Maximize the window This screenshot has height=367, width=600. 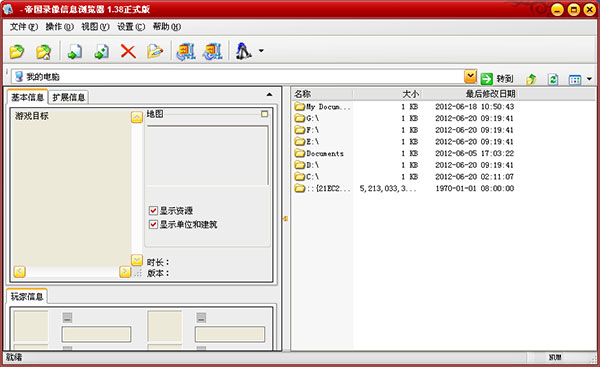[x=574, y=10]
